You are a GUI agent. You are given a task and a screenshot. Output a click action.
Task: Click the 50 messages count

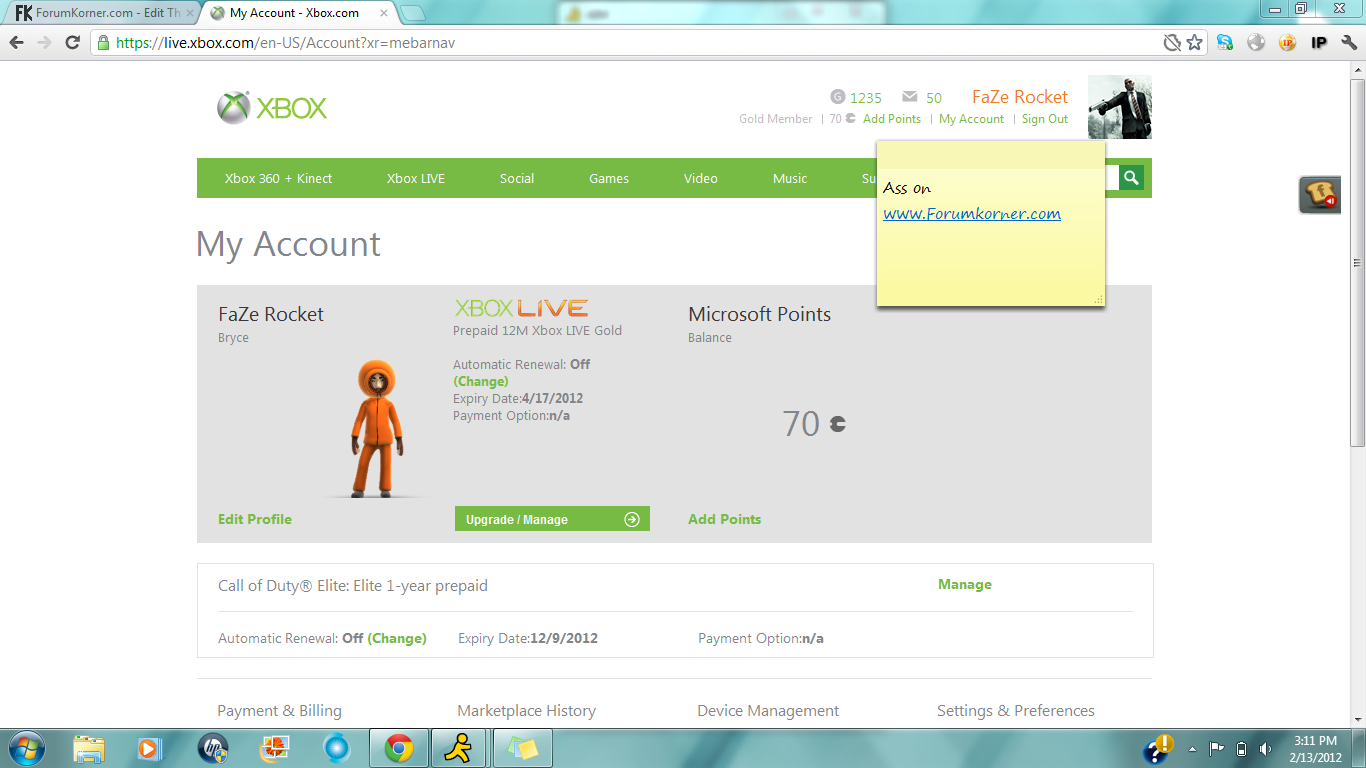click(x=934, y=98)
